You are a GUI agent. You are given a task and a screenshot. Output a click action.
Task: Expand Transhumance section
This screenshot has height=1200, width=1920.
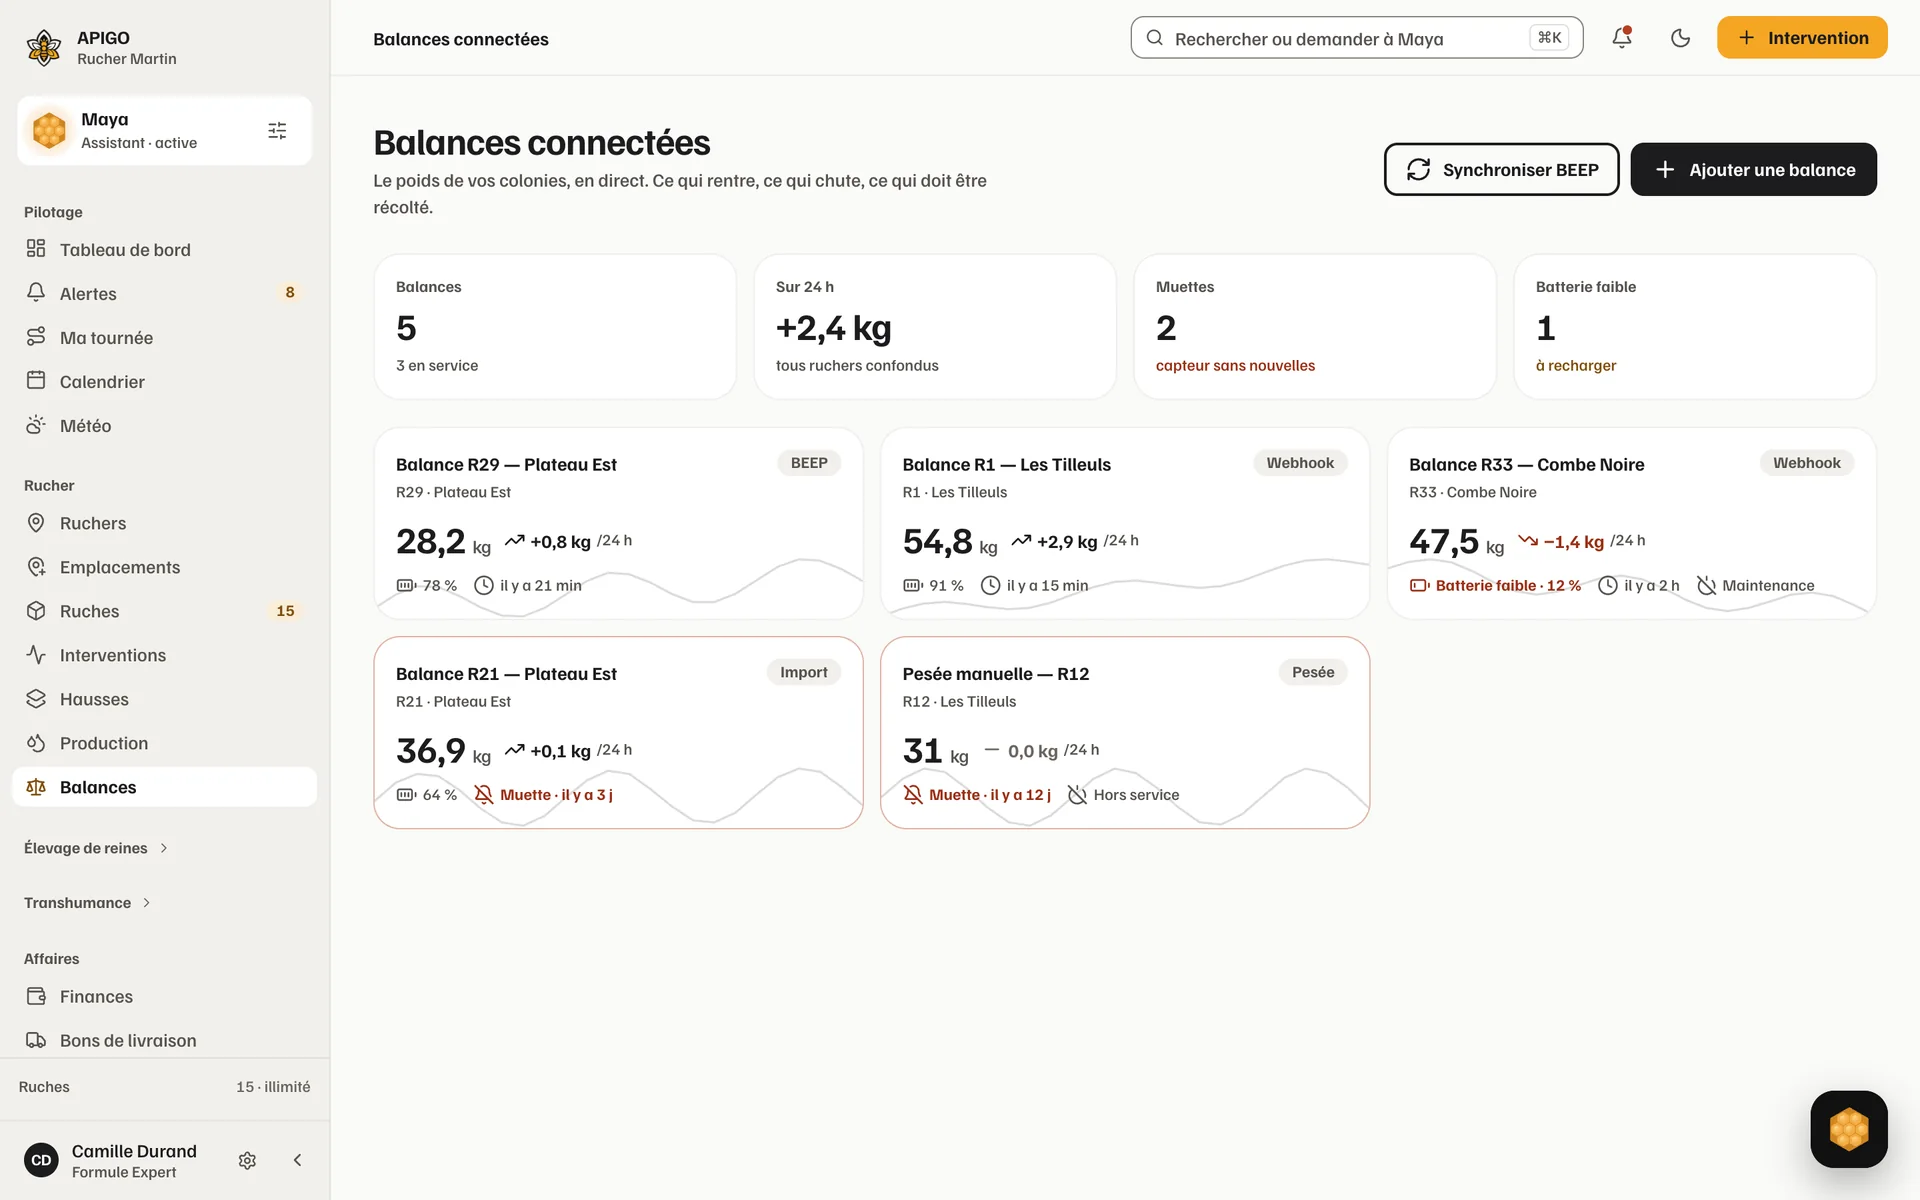pos(88,903)
